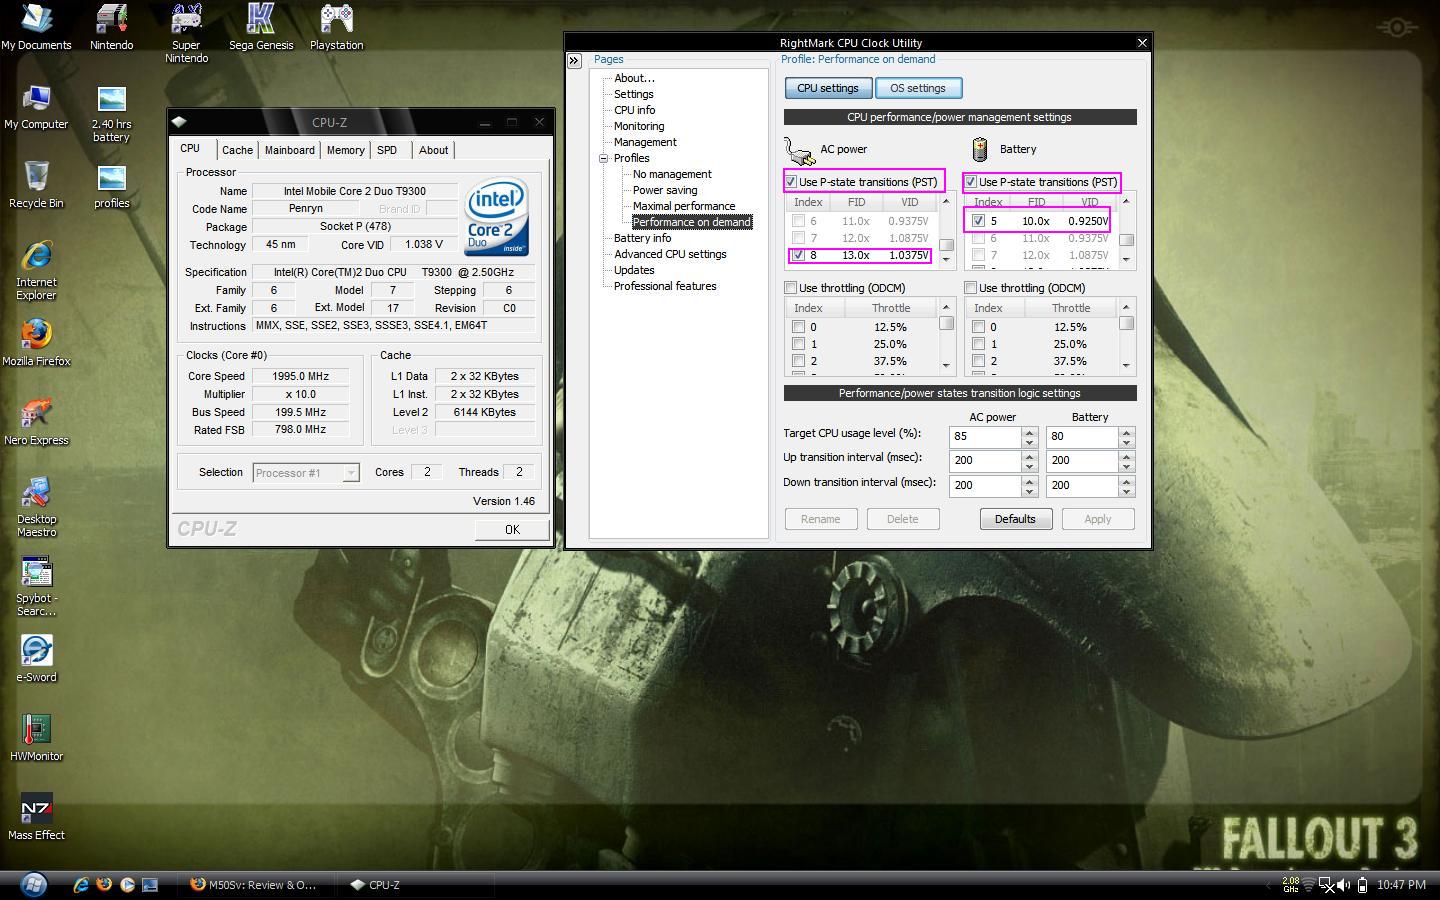Viewport: 1440px width, 900px height.
Task: Open Desktop Maestro shortcut
Action: click(36, 507)
